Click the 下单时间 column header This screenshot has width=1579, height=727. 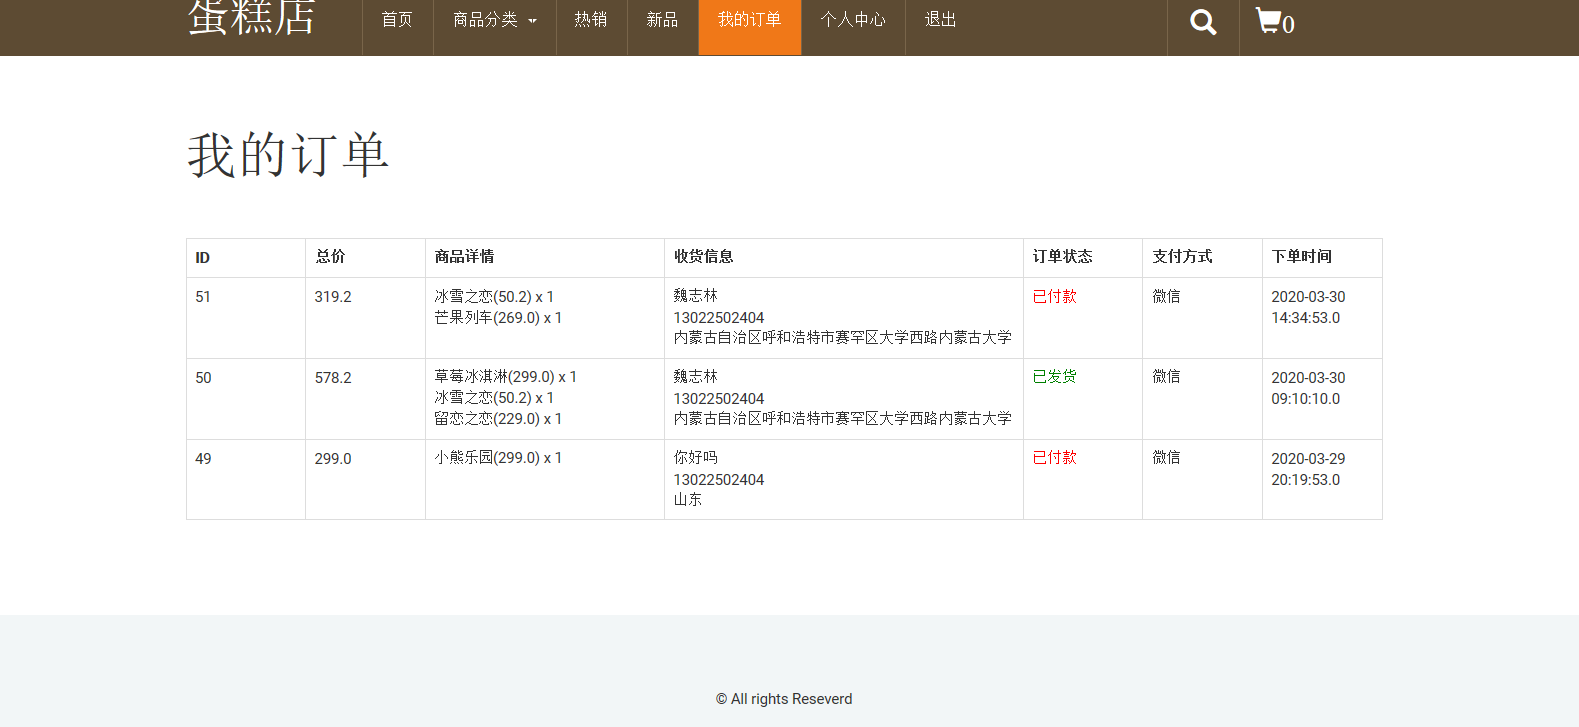1301,257
